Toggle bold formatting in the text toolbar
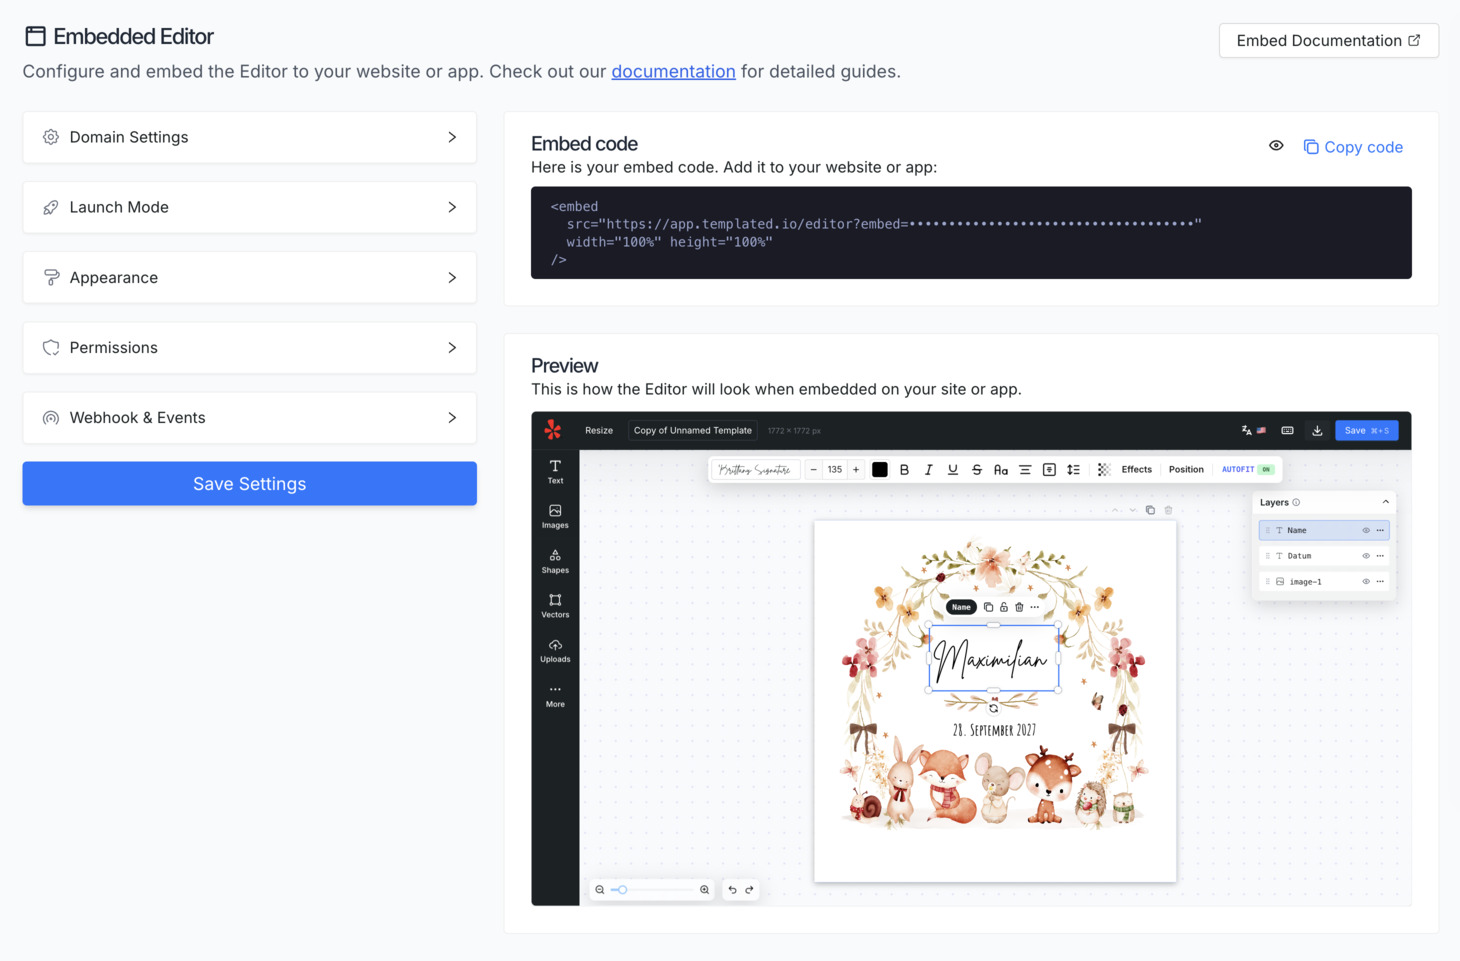Image resolution: width=1460 pixels, height=961 pixels. pos(904,469)
